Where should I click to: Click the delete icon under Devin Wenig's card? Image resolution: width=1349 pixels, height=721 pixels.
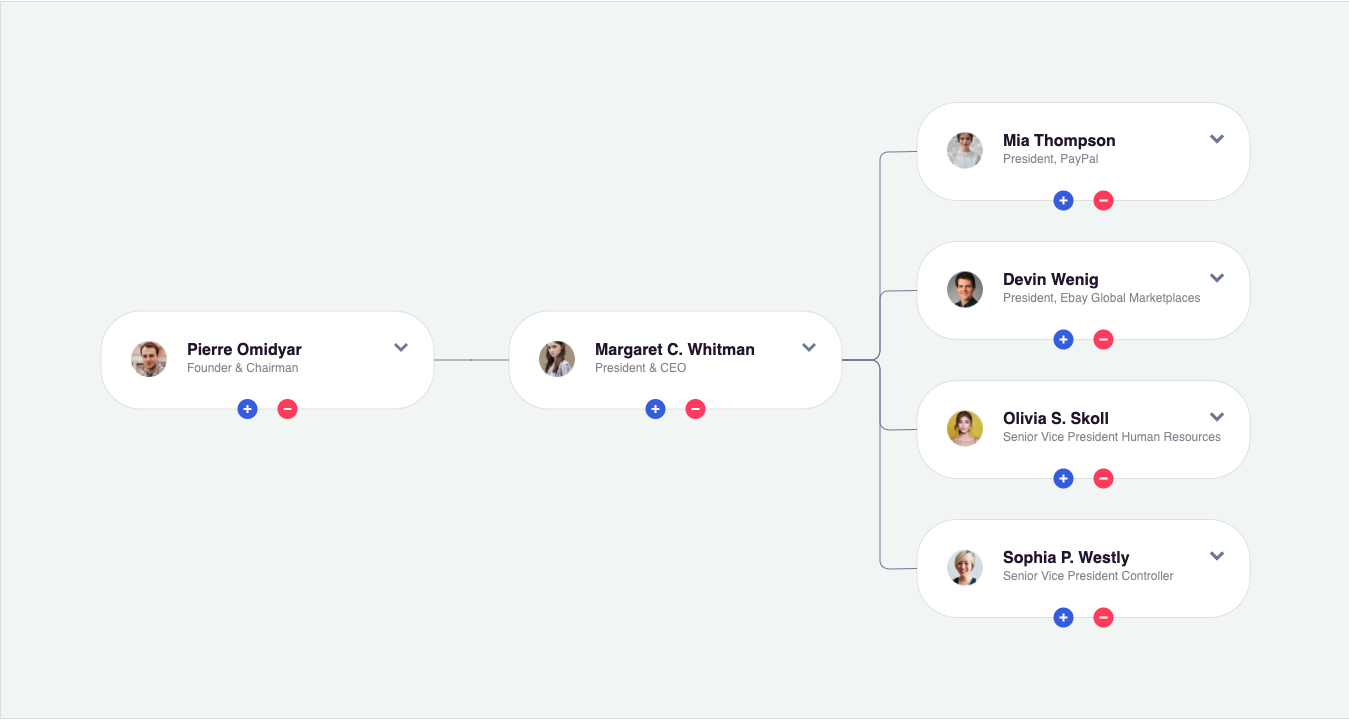1103,339
